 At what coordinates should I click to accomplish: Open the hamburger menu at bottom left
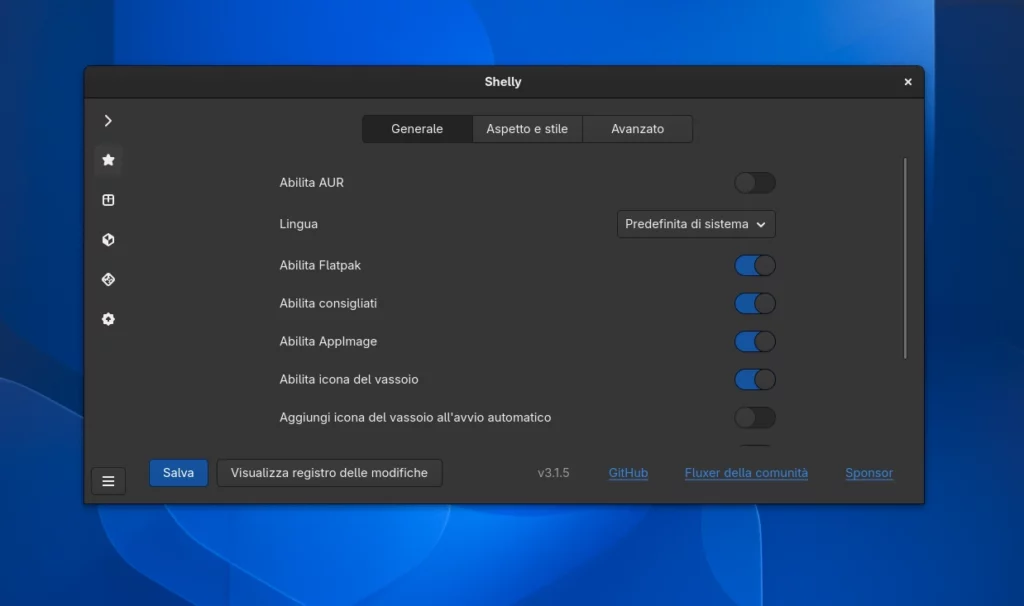108,481
